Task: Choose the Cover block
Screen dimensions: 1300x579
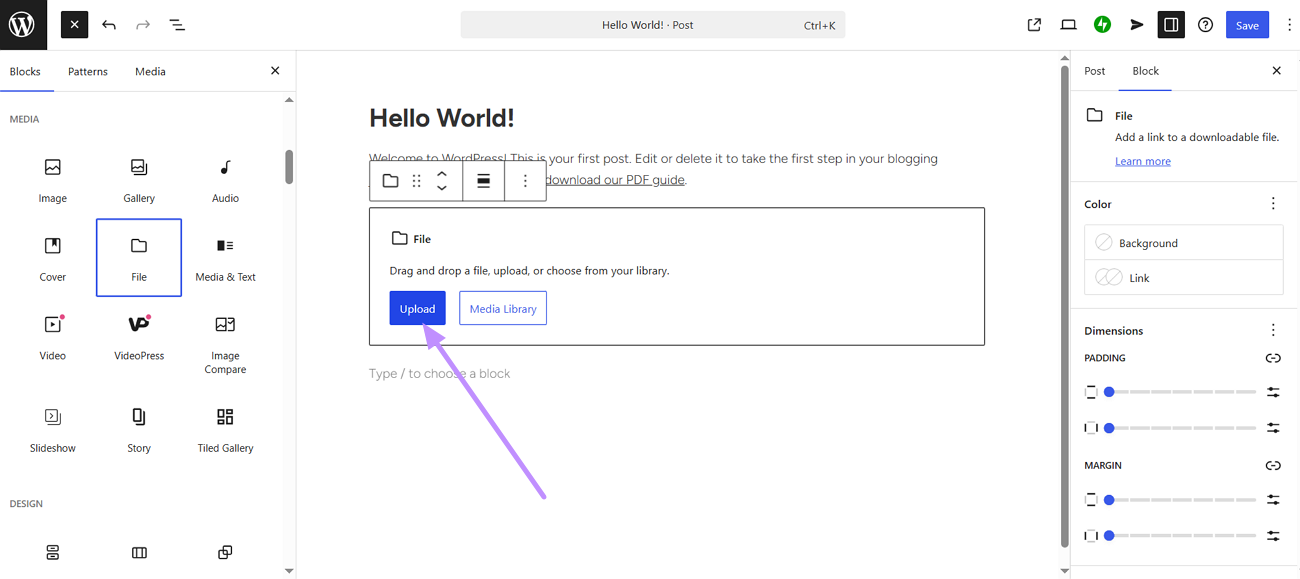Action: coord(52,257)
